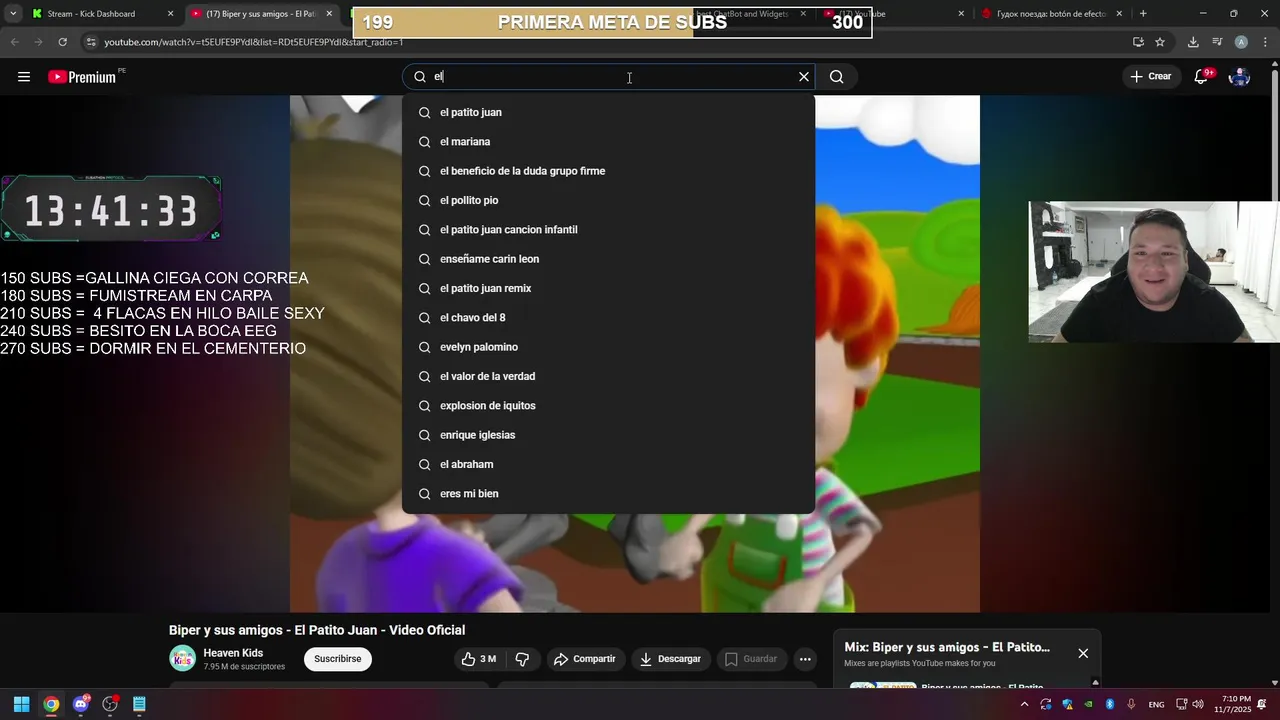Viewport: 1280px width, 720px height.
Task: Show hidden system tray icons
Action: tap(1024, 704)
